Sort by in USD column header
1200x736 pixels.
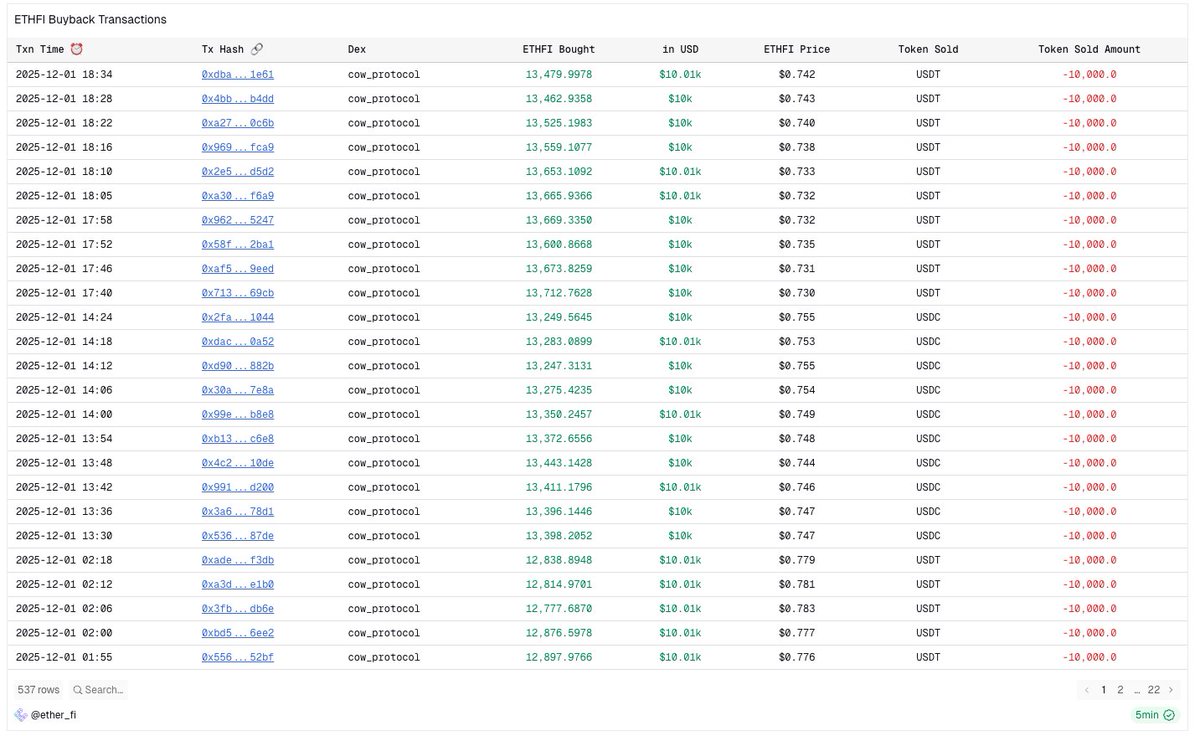pyautogui.click(x=681, y=49)
